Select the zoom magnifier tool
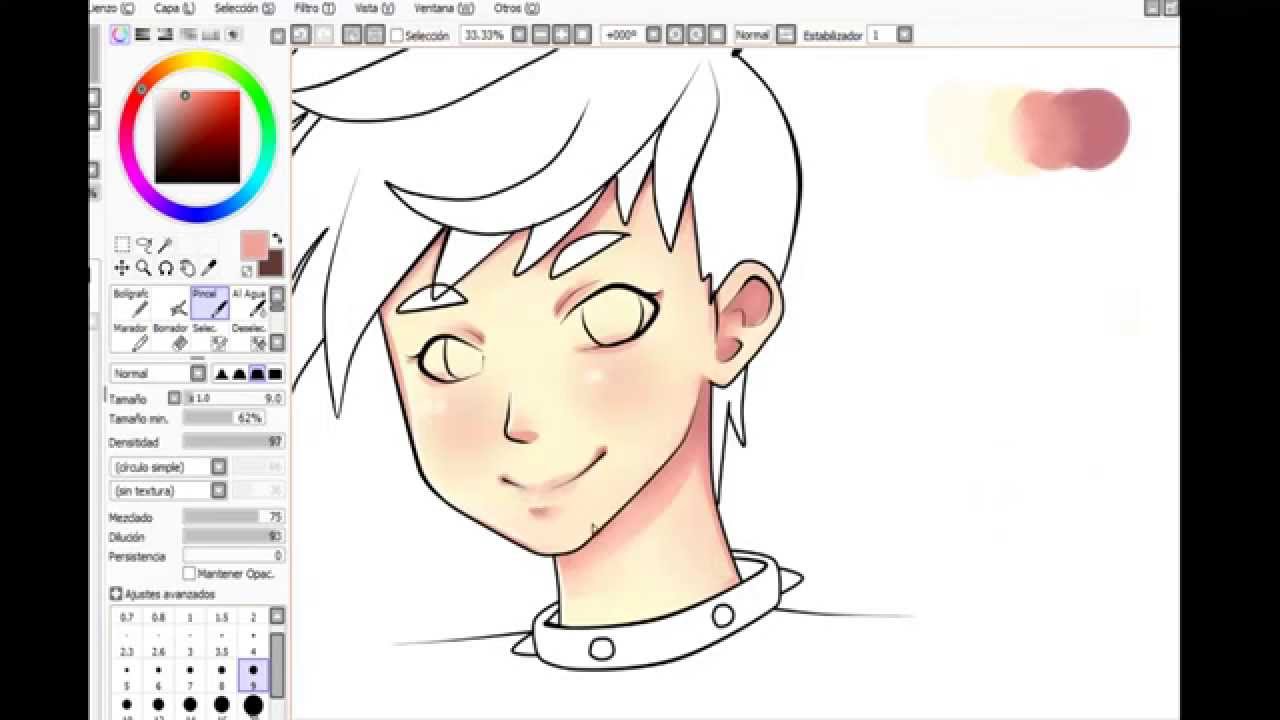 [x=144, y=268]
